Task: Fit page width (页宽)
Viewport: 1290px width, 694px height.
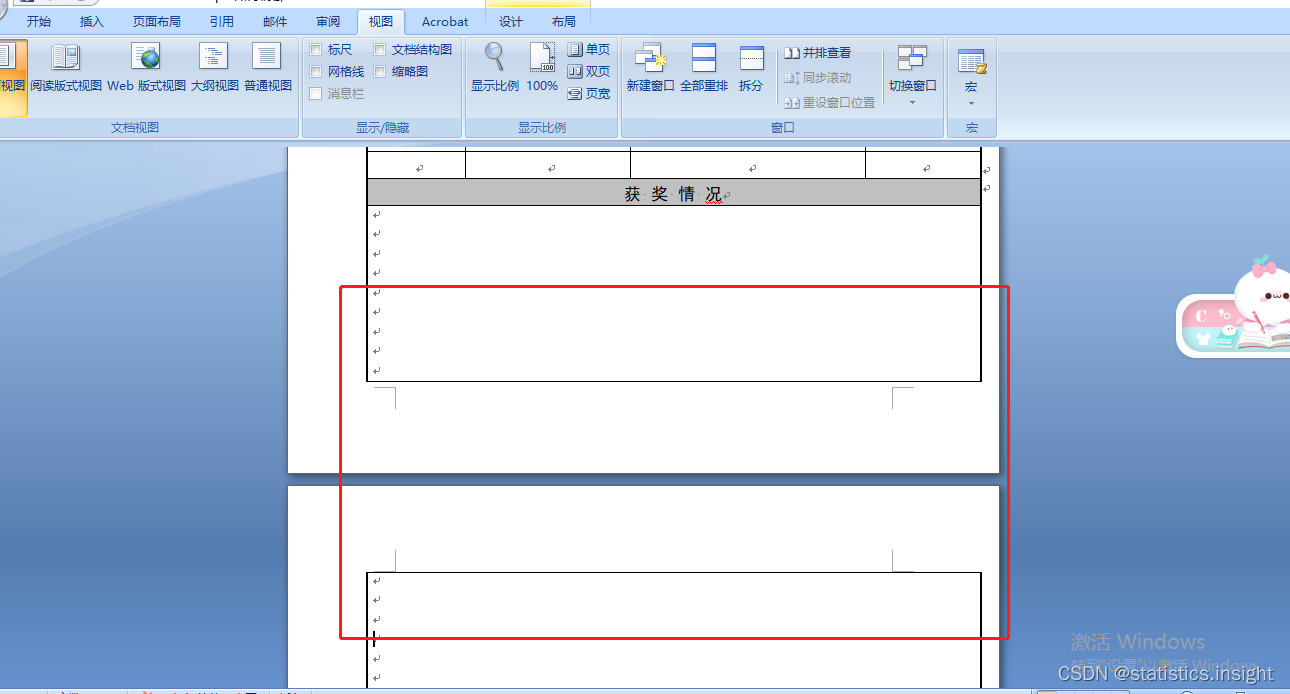Action: tap(589, 94)
